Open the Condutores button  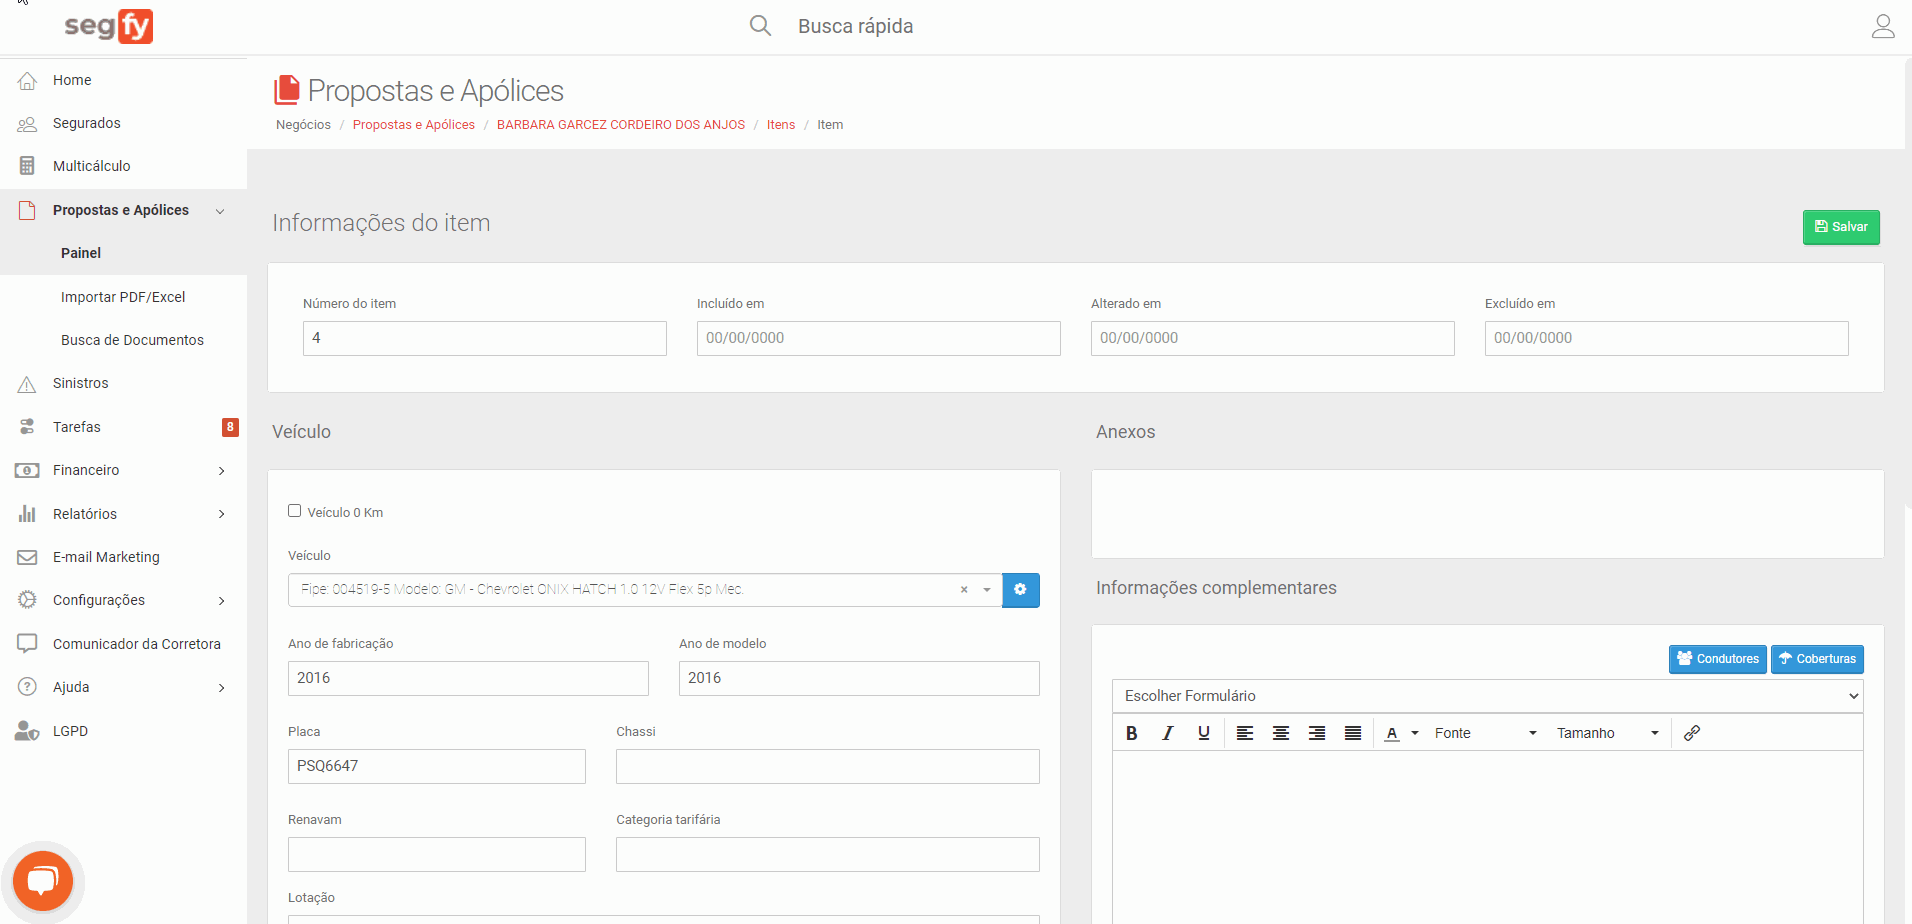point(1717,659)
